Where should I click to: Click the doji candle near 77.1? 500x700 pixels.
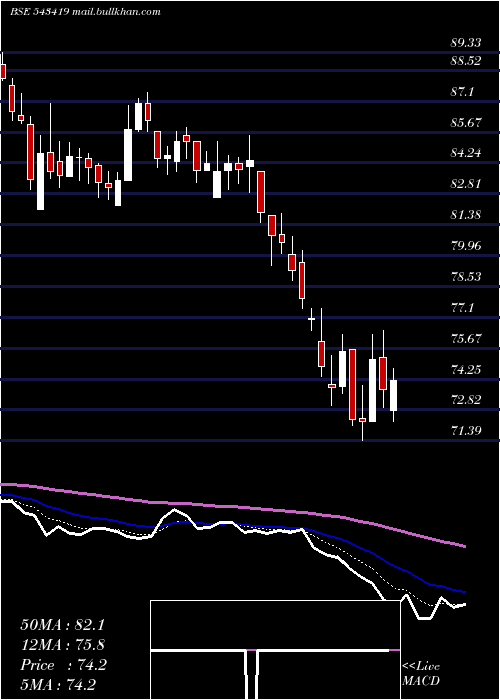312,319
